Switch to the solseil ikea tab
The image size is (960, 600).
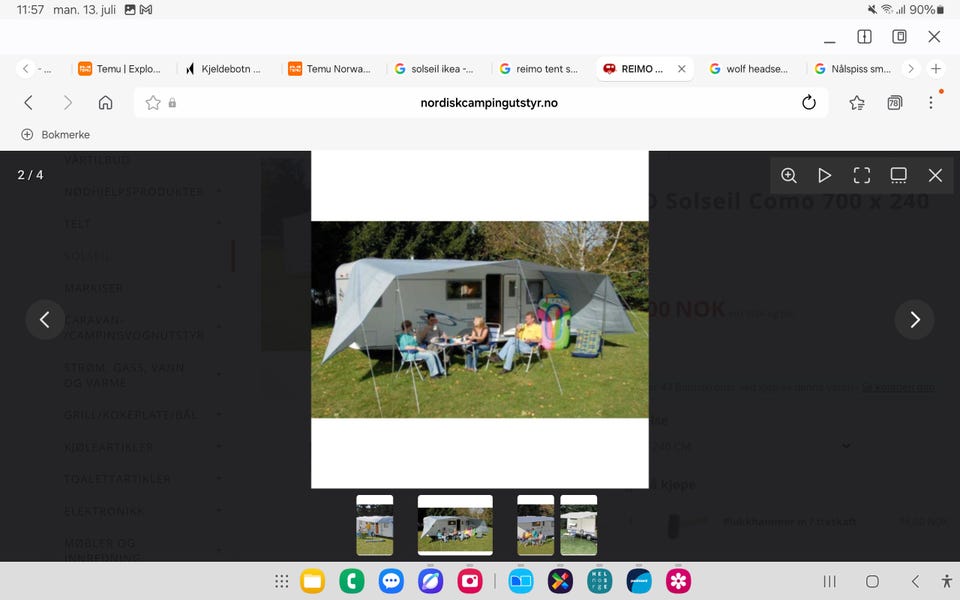[435, 69]
